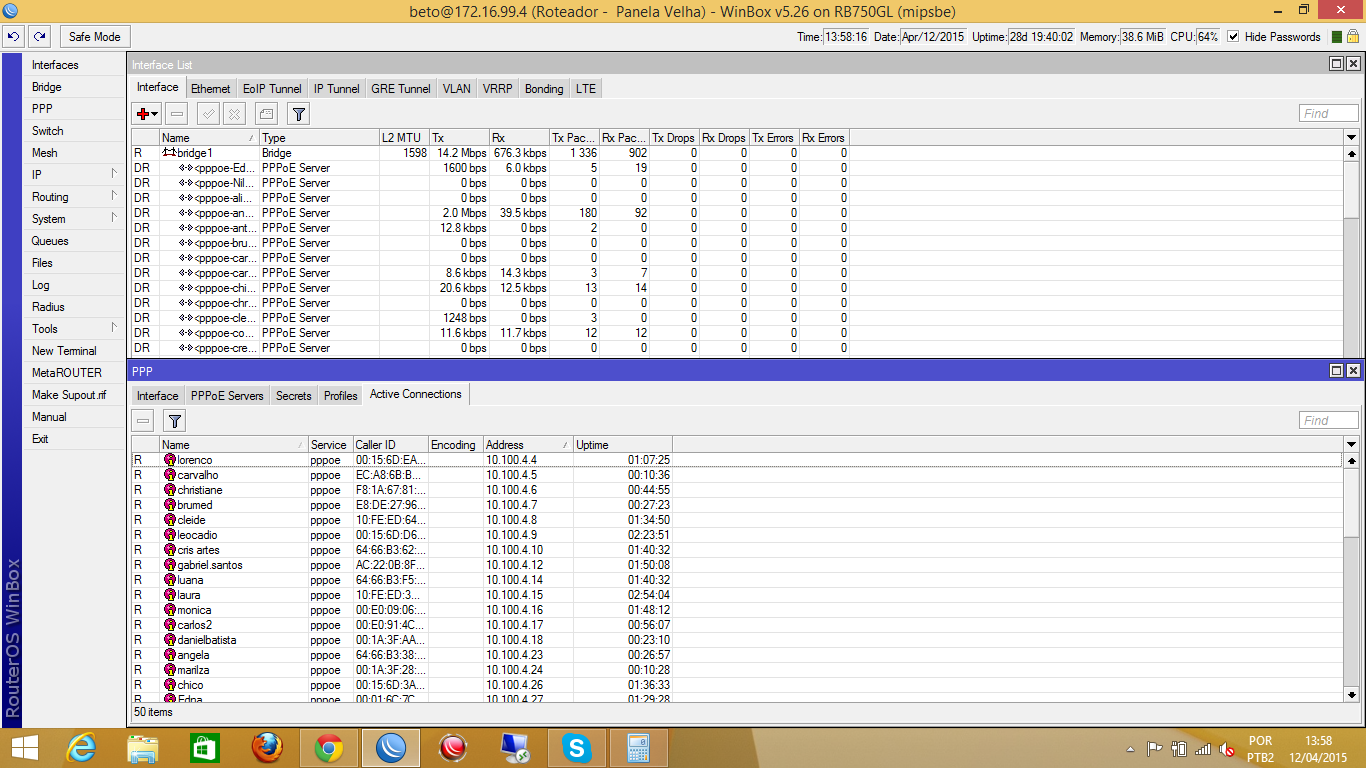Sort Interface List by Name column header
Screen dimensions: 1366x768
pyautogui.click(x=209, y=138)
